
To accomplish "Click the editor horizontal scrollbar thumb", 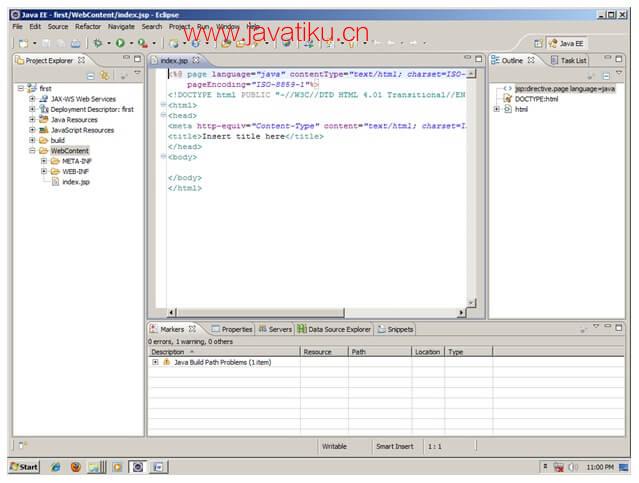I will click(x=260, y=312).
